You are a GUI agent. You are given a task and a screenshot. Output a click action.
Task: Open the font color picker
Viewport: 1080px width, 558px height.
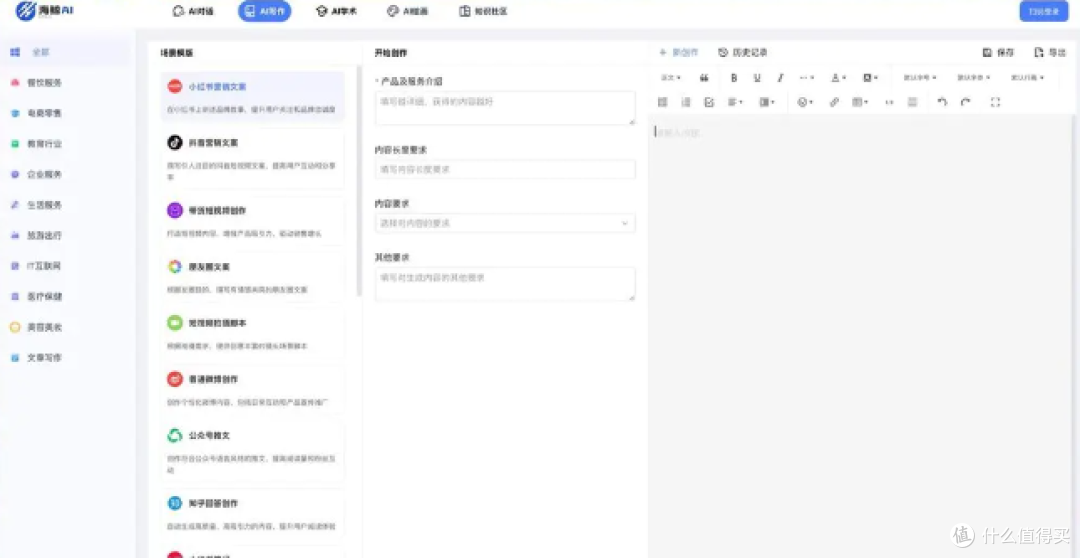tap(838, 78)
